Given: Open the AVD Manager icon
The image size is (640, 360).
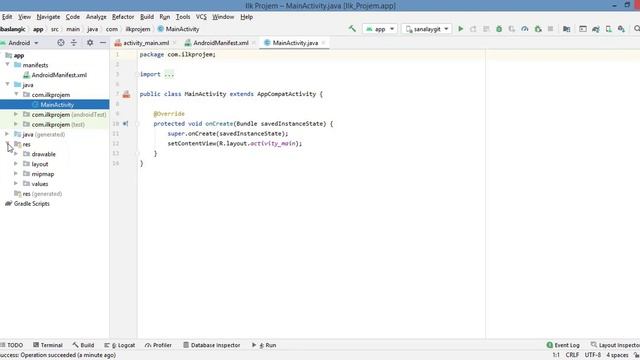Looking at the screenshot, I should (x=608, y=29).
